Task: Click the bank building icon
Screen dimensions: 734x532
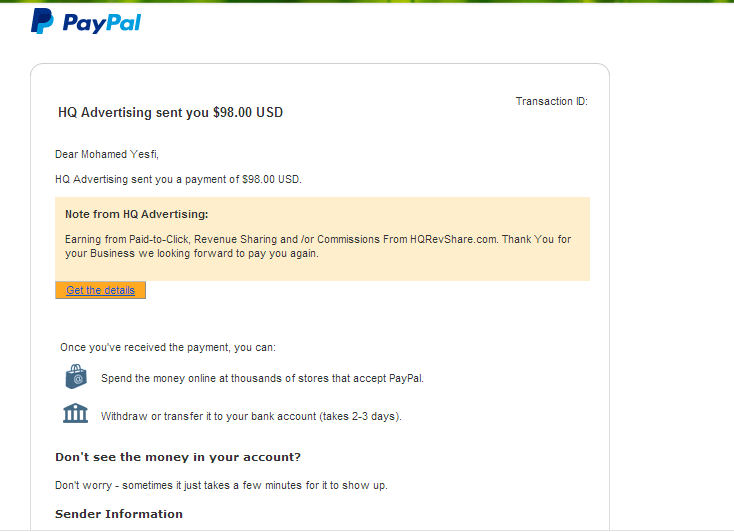Action: [x=75, y=413]
